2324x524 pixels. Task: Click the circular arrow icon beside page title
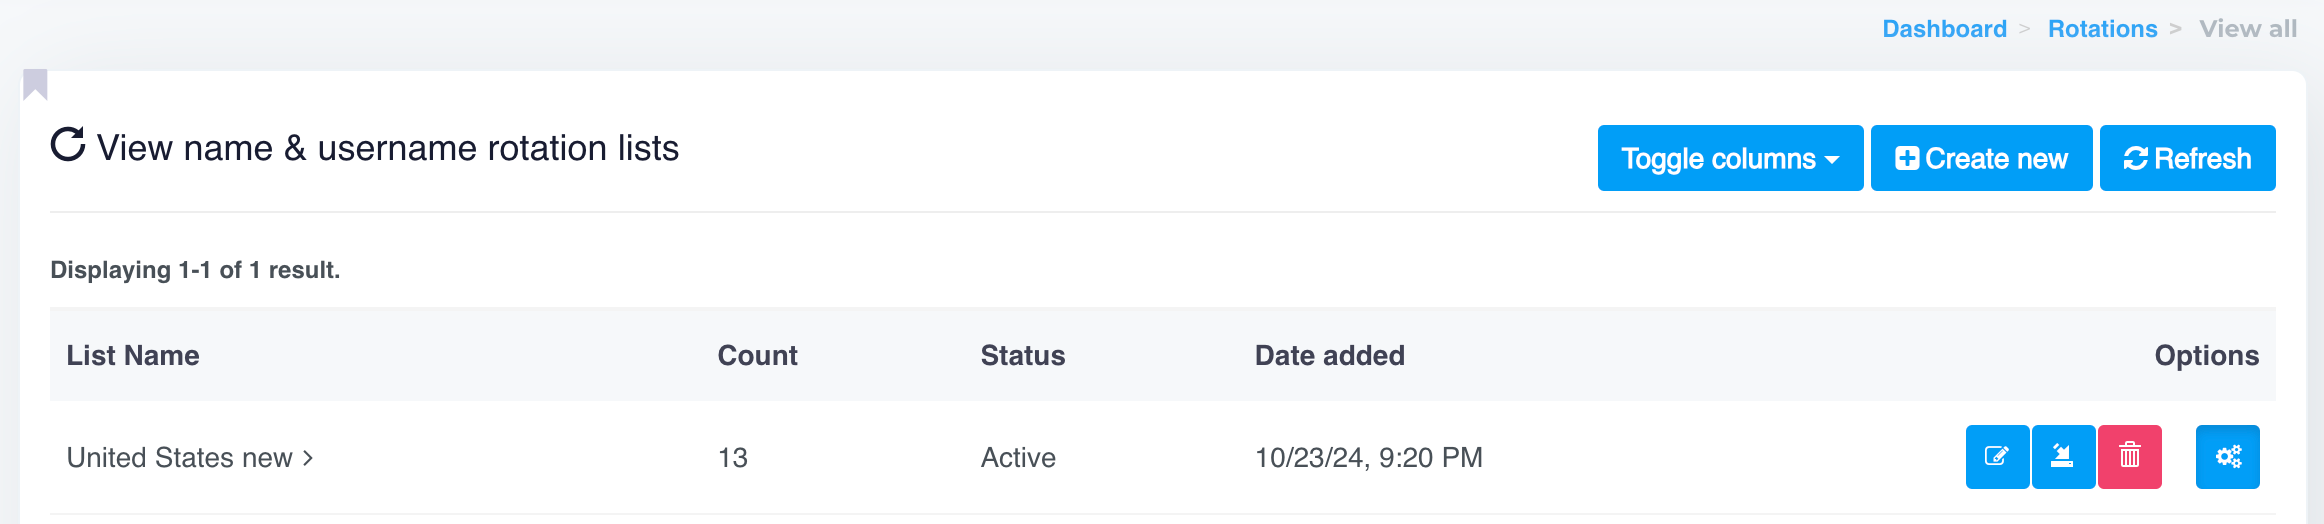(68, 145)
